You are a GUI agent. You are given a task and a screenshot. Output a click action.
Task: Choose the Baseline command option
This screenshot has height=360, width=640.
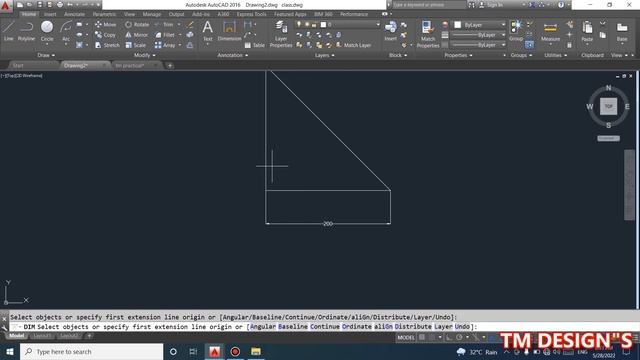click(x=293, y=327)
